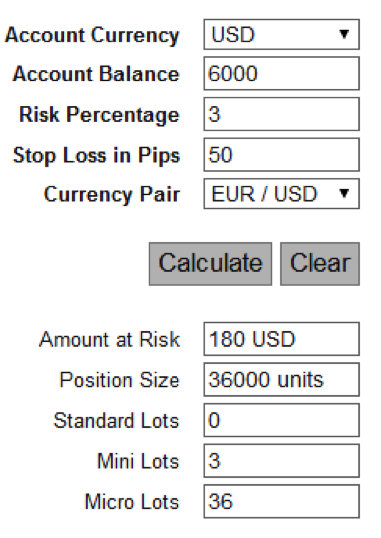Focus the Stop Loss in Pips field
381x538 pixels.
pyautogui.click(x=281, y=154)
